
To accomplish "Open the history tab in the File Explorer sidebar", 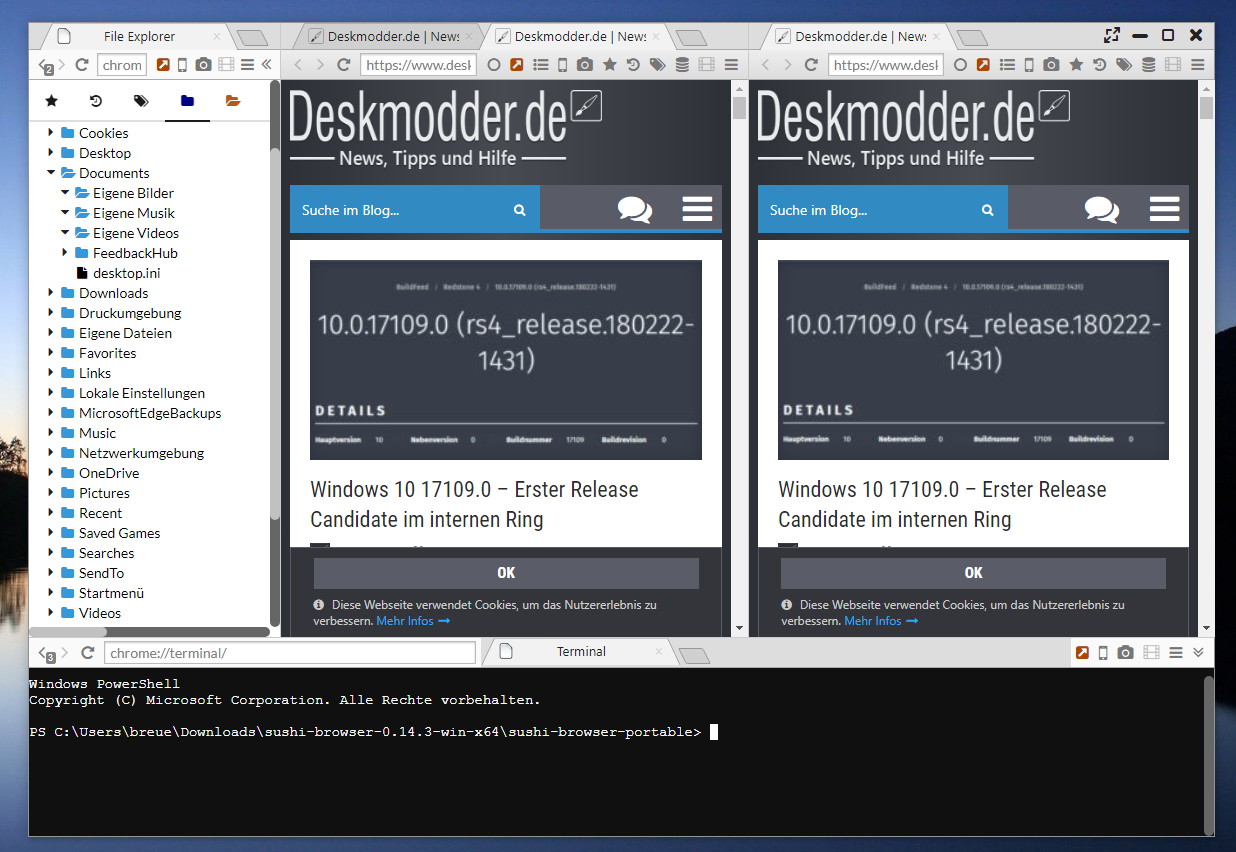I will [96, 101].
